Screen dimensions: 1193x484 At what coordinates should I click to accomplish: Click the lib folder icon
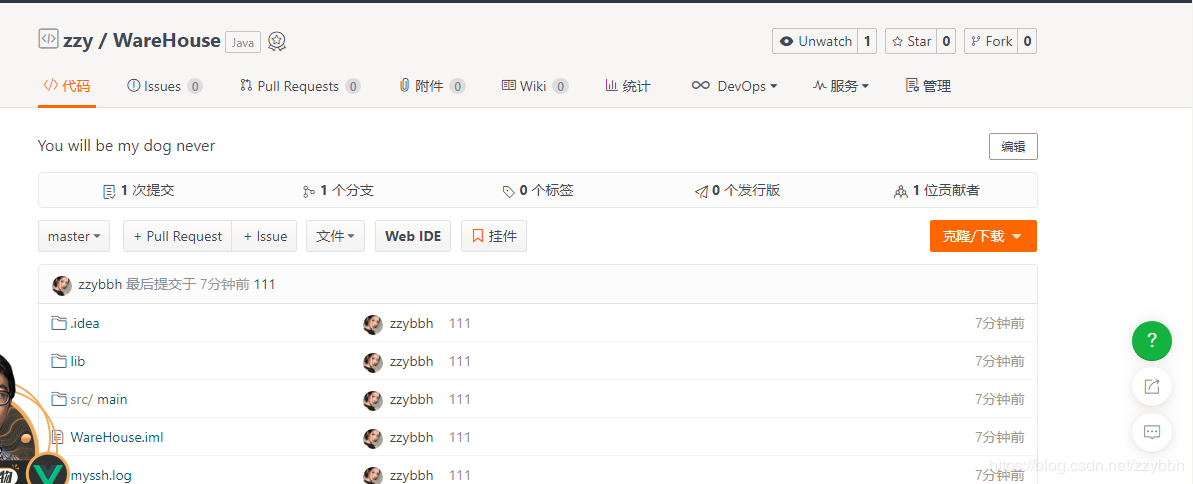click(59, 361)
